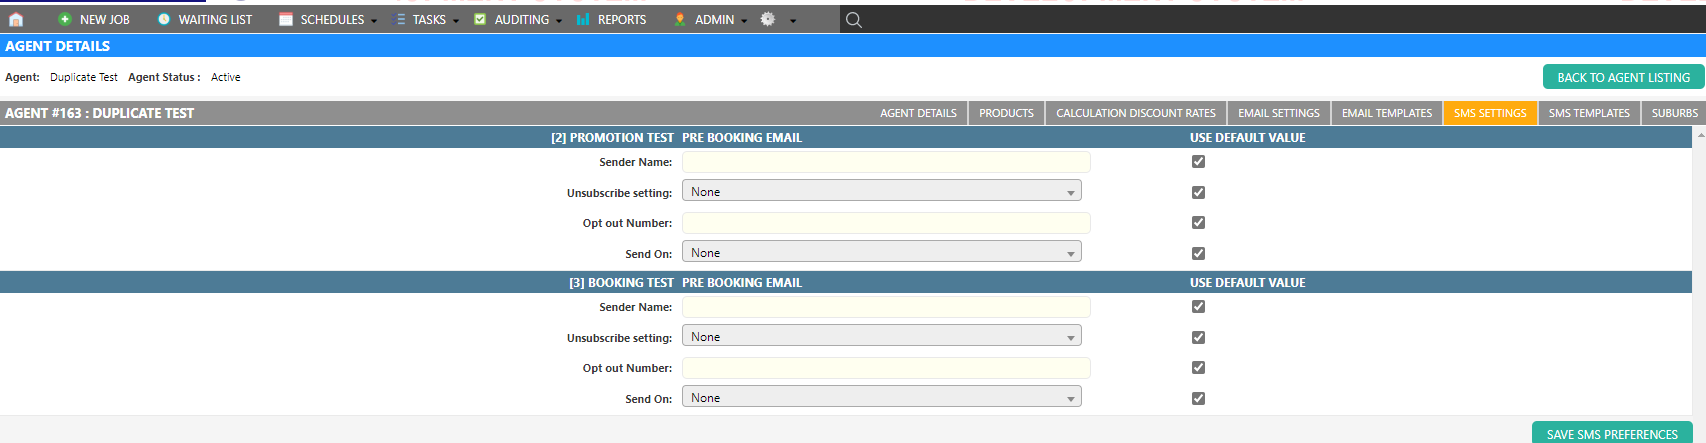Image resolution: width=1706 pixels, height=443 pixels.
Task: Click the green plus New Job icon
Action: point(65,19)
